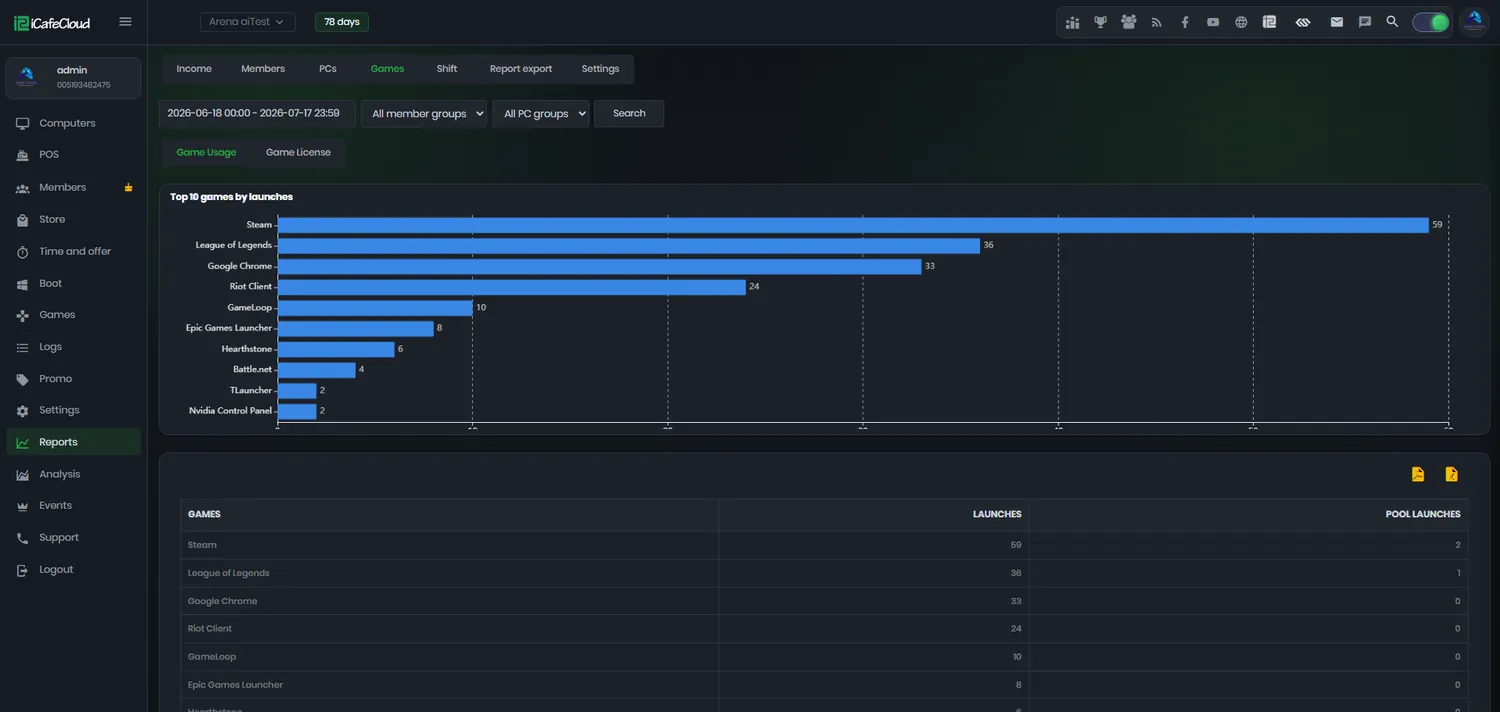The image size is (1500, 712).
Task: Open the user avatar in top-right corner
Action: (x=1474, y=22)
